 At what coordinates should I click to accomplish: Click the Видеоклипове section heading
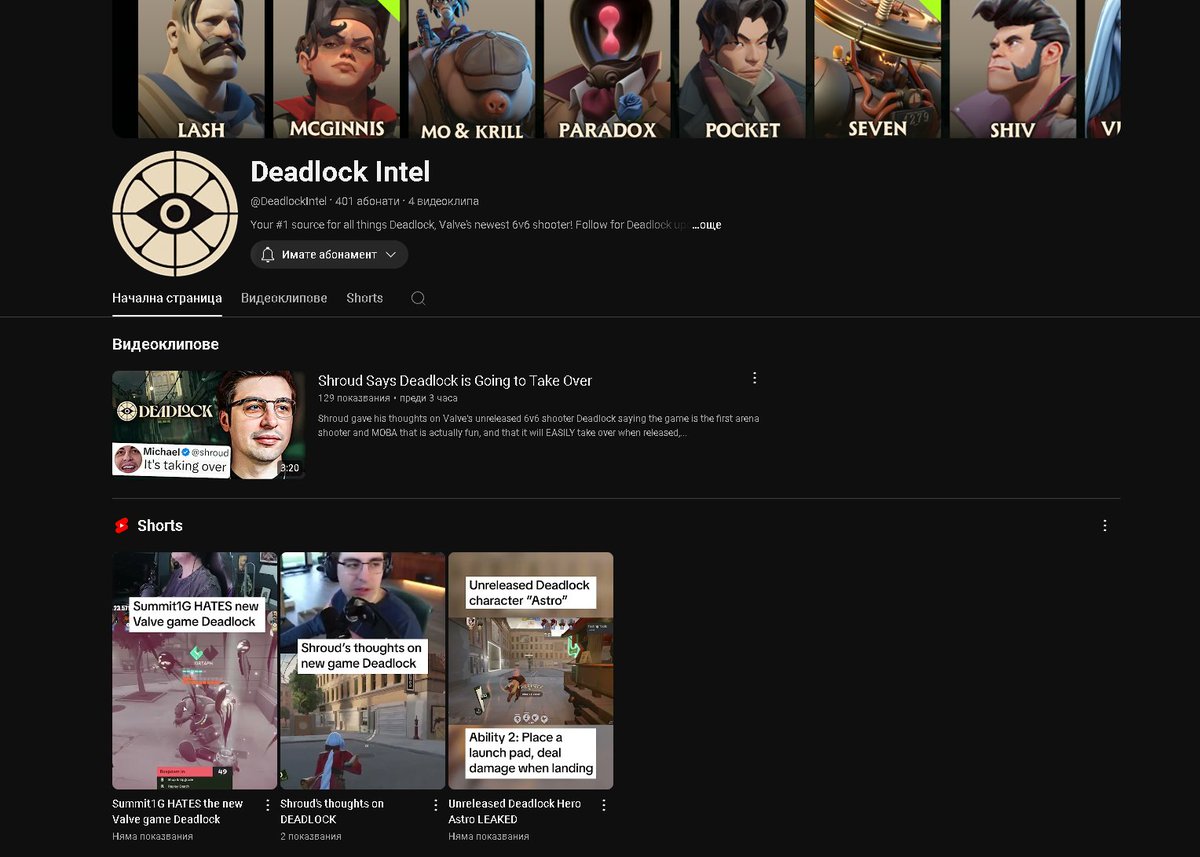tap(165, 345)
